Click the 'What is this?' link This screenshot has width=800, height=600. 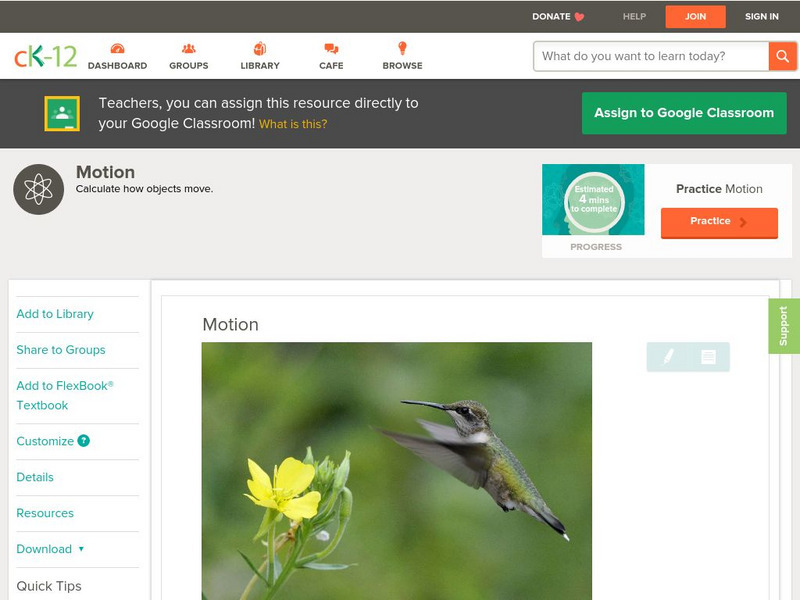[293, 124]
